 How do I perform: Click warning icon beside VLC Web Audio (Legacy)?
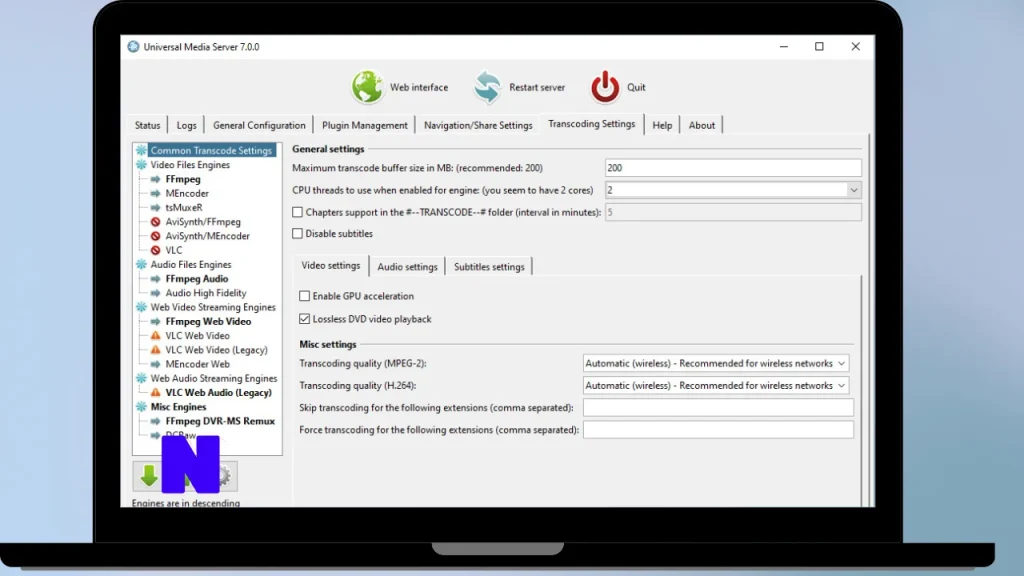coord(155,392)
